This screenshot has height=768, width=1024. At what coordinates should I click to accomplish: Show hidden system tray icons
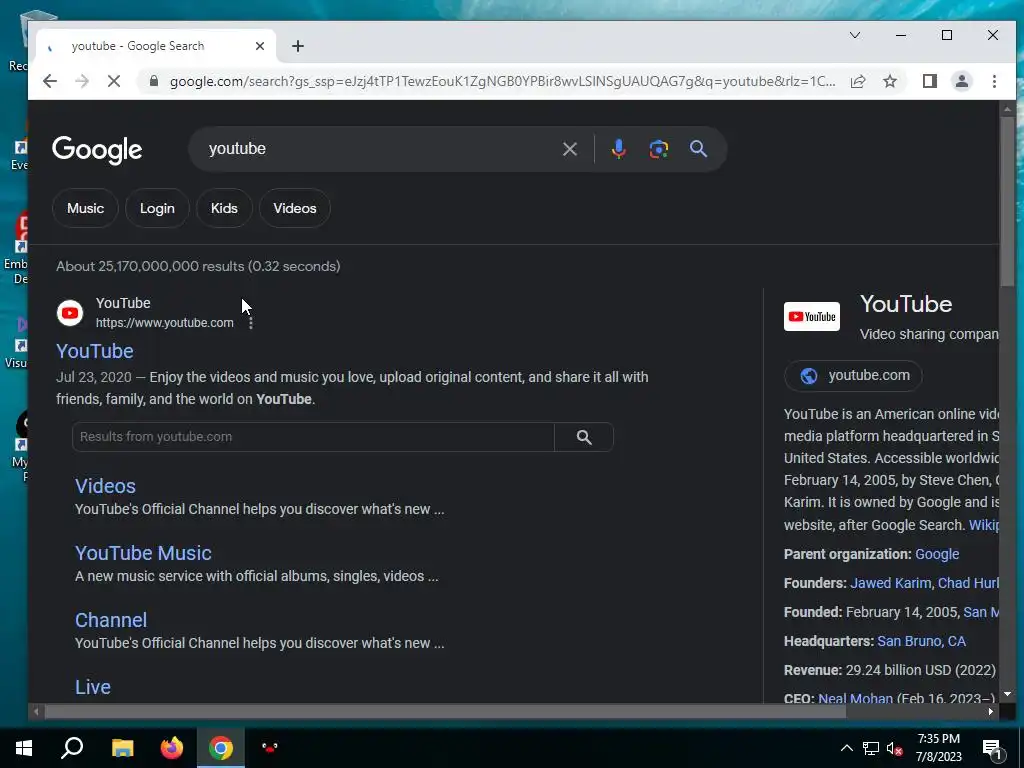[846, 748]
